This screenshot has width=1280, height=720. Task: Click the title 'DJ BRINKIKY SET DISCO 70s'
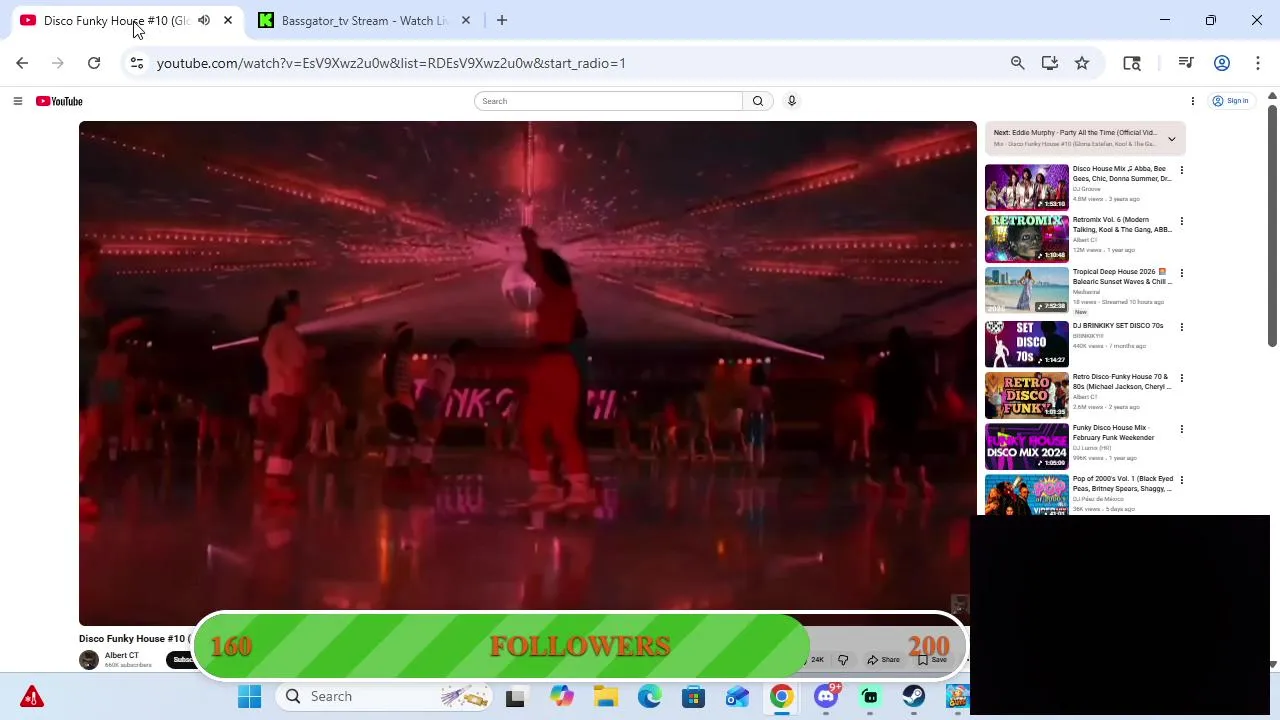[1118, 326]
